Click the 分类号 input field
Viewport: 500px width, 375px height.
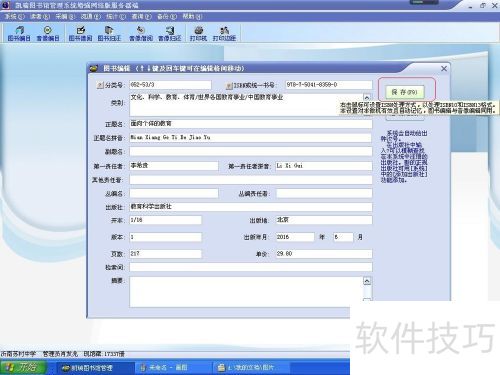170,85
